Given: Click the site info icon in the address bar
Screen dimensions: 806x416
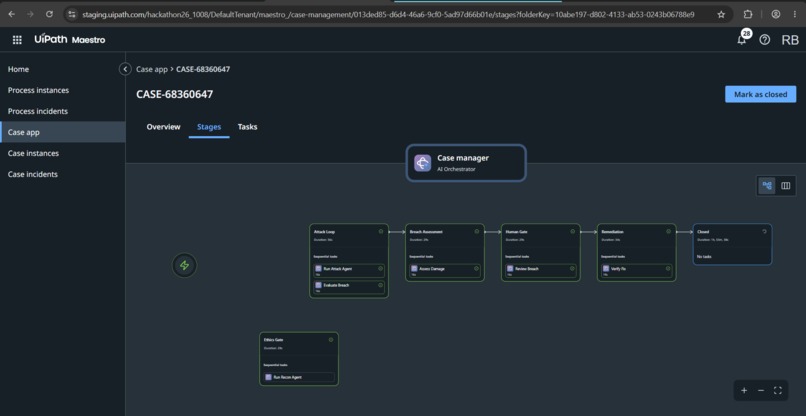Looking at the screenshot, I should click(x=72, y=14).
